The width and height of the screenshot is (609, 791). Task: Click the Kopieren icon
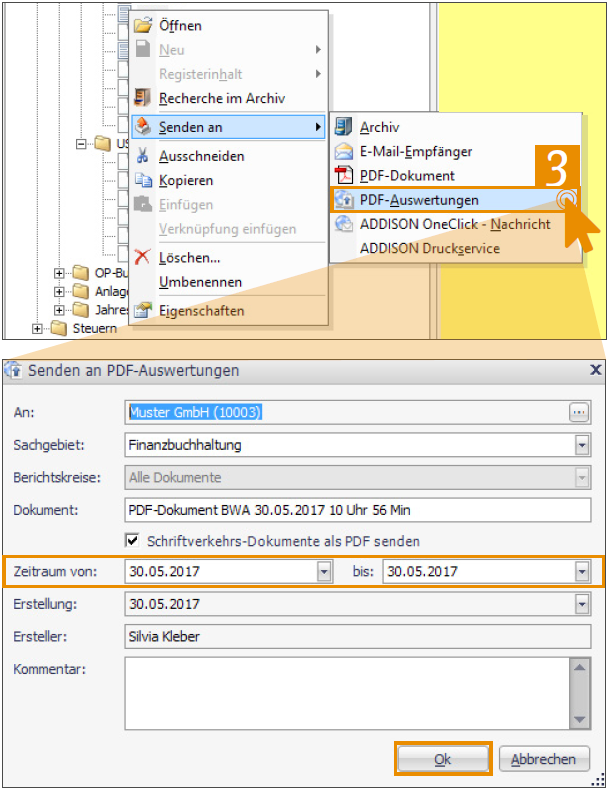coord(143,180)
